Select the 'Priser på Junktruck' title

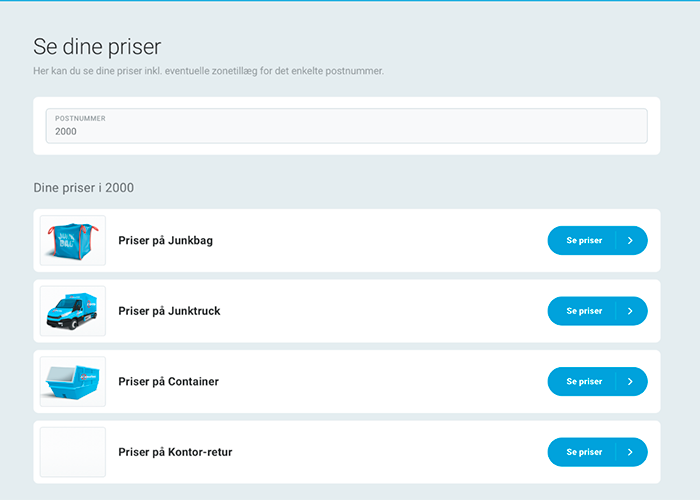pyautogui.click(x=169, y=311)
